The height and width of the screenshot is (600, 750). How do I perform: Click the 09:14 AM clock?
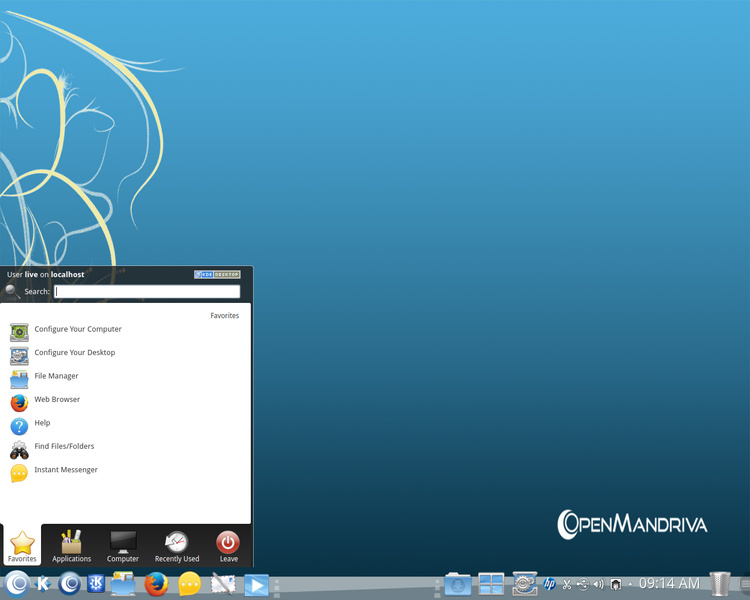[x=669, y=584]
